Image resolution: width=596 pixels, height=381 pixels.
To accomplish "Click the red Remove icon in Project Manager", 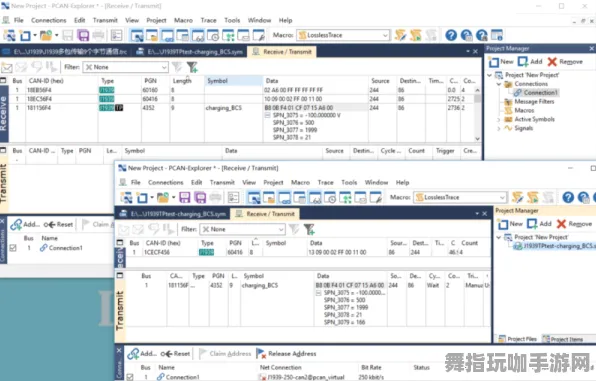I will tap(552, 62).
